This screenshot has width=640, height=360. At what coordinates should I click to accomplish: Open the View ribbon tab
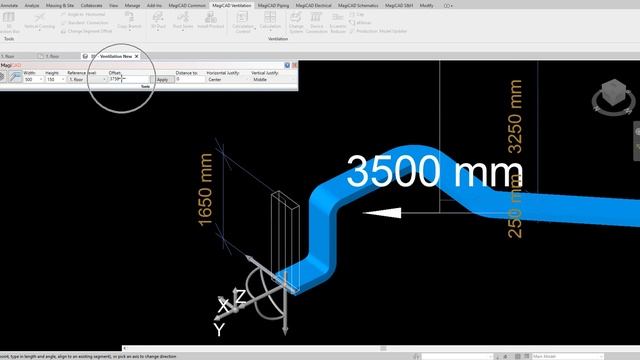pos(113,6)
